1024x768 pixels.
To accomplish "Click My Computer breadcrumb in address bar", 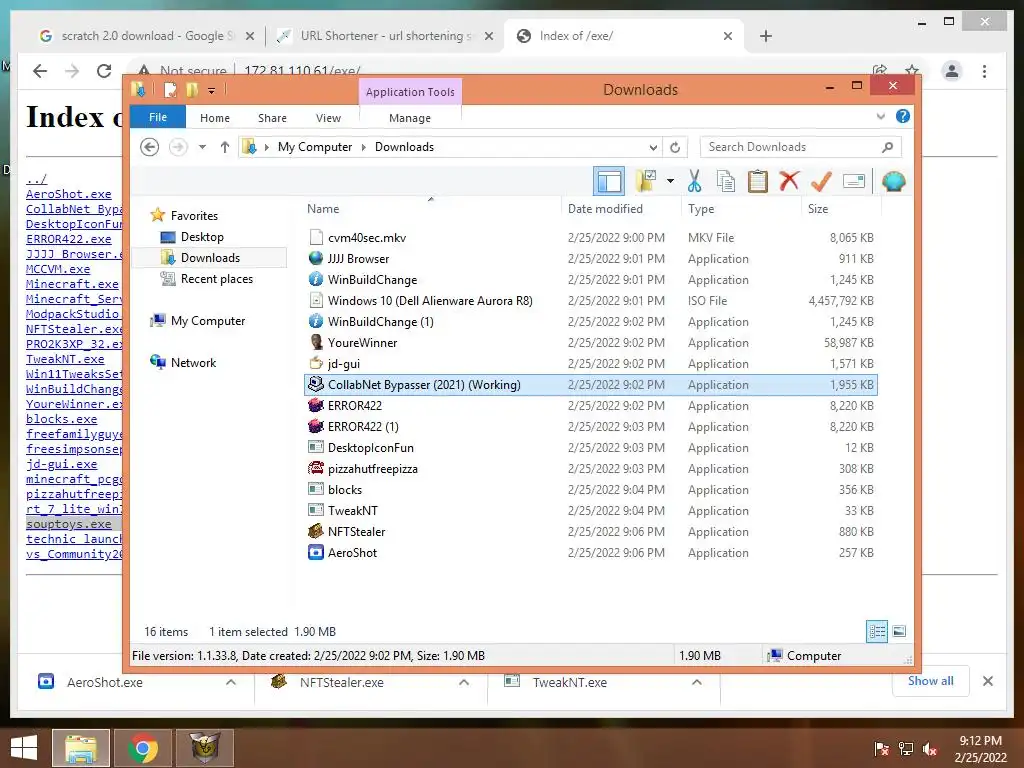I will [x=315, y=147].
